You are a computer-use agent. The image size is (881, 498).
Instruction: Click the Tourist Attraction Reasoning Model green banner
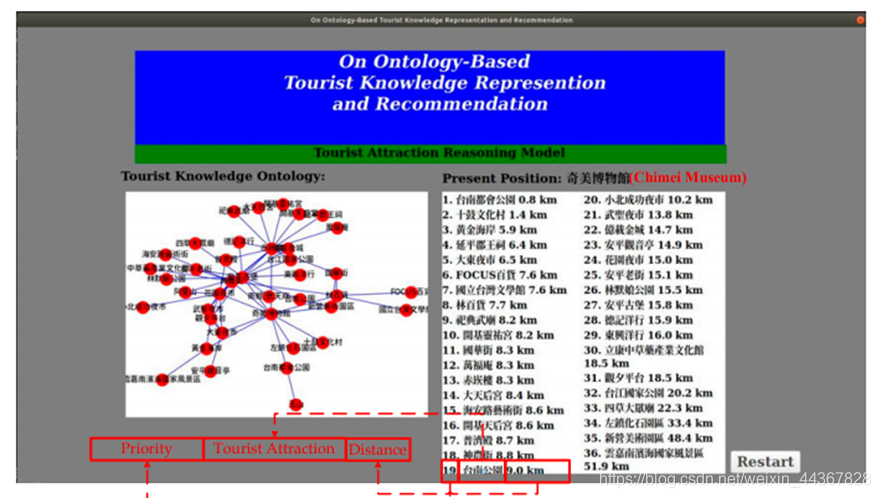[x=430, y=153]
